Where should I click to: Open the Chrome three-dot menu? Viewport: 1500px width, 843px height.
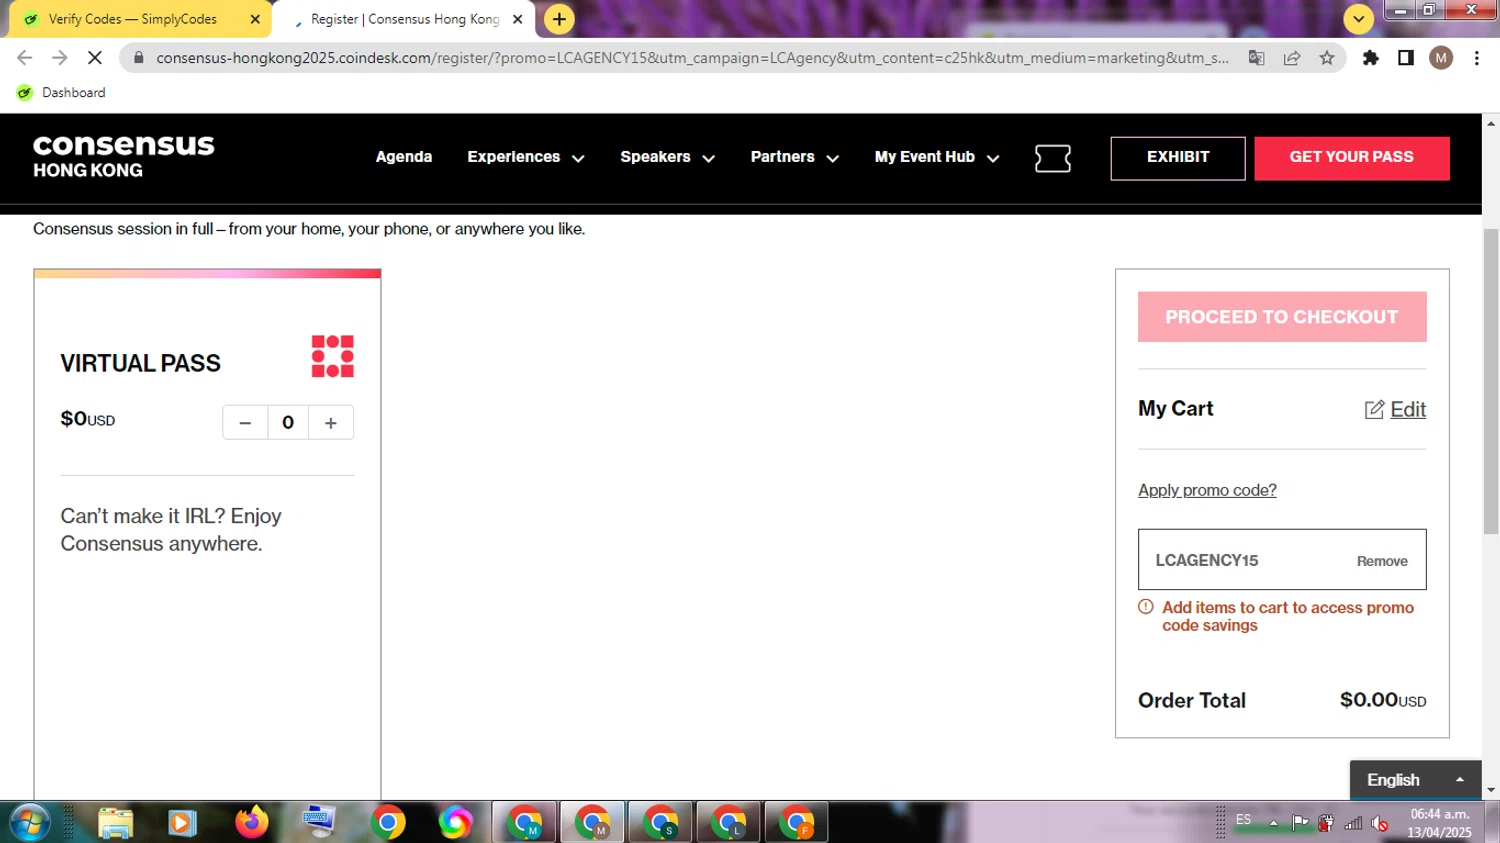1476,58
